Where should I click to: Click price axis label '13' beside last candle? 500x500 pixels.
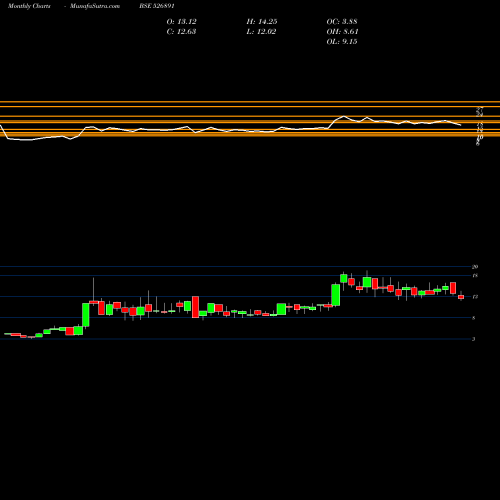coord(475,297)
